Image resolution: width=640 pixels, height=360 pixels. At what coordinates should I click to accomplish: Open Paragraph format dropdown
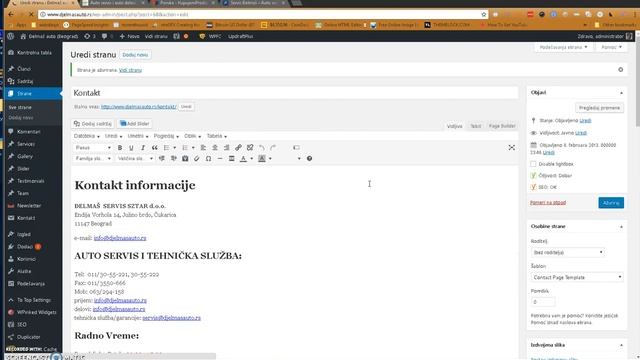point(93,148)
